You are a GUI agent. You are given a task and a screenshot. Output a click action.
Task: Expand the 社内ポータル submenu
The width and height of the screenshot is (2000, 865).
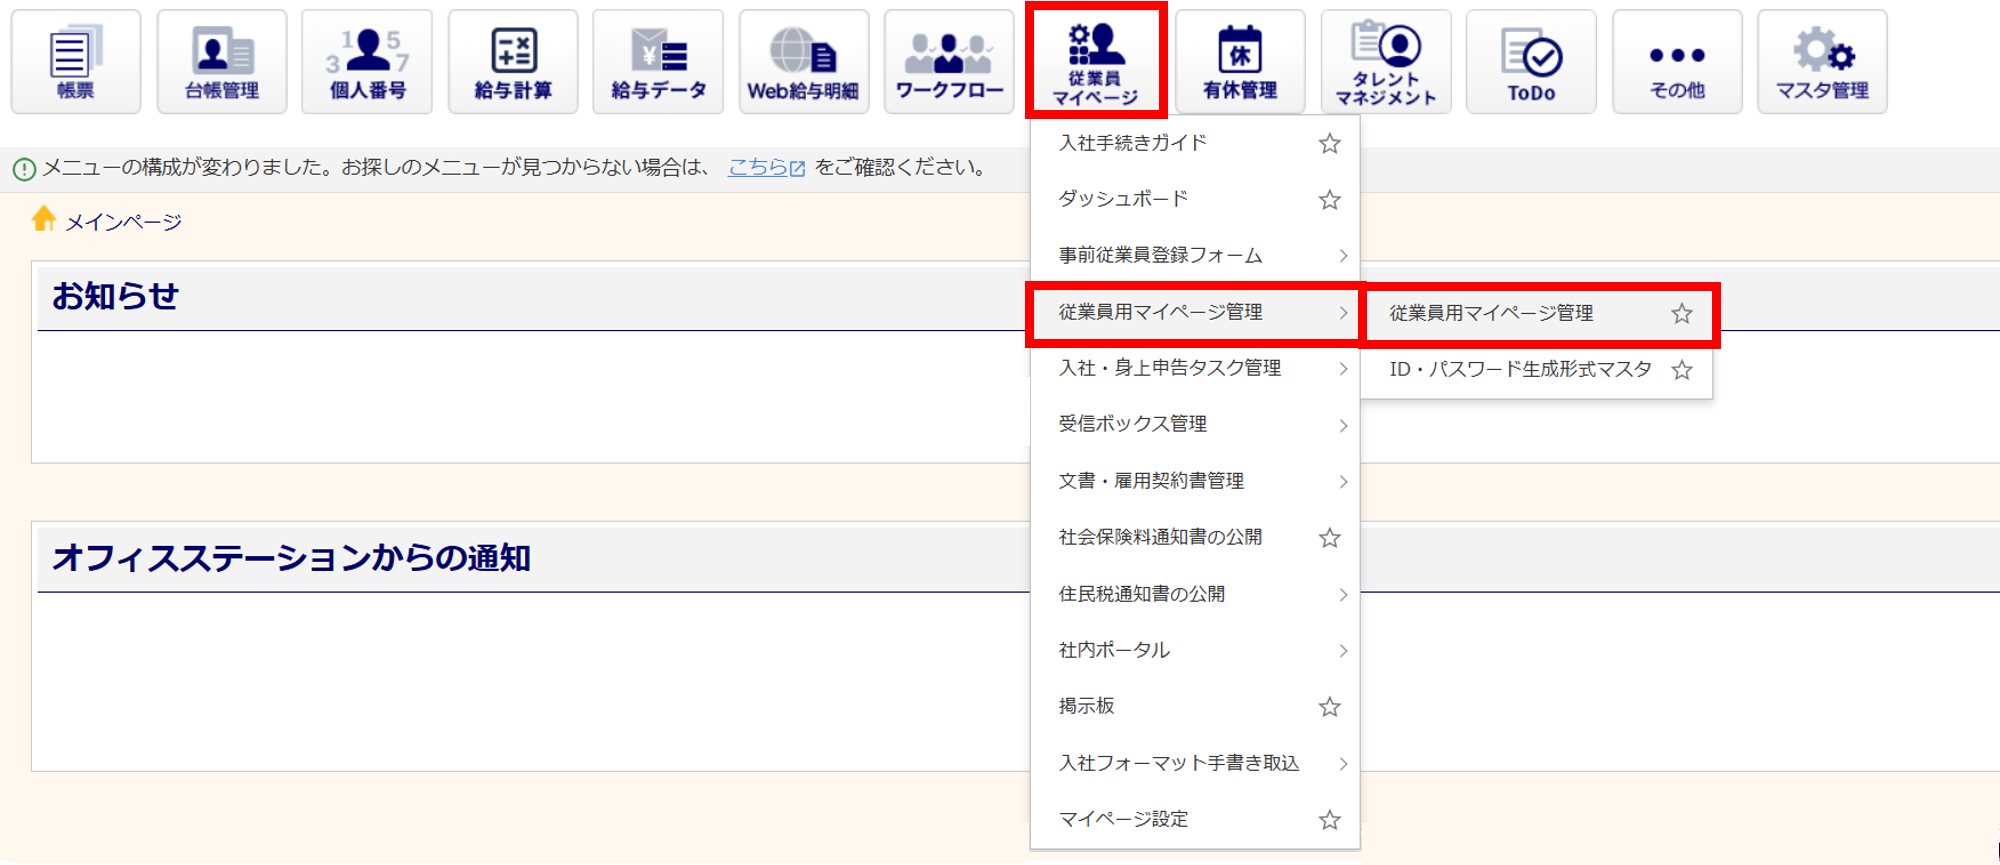pyautogui.click(x=1195, y=650)
